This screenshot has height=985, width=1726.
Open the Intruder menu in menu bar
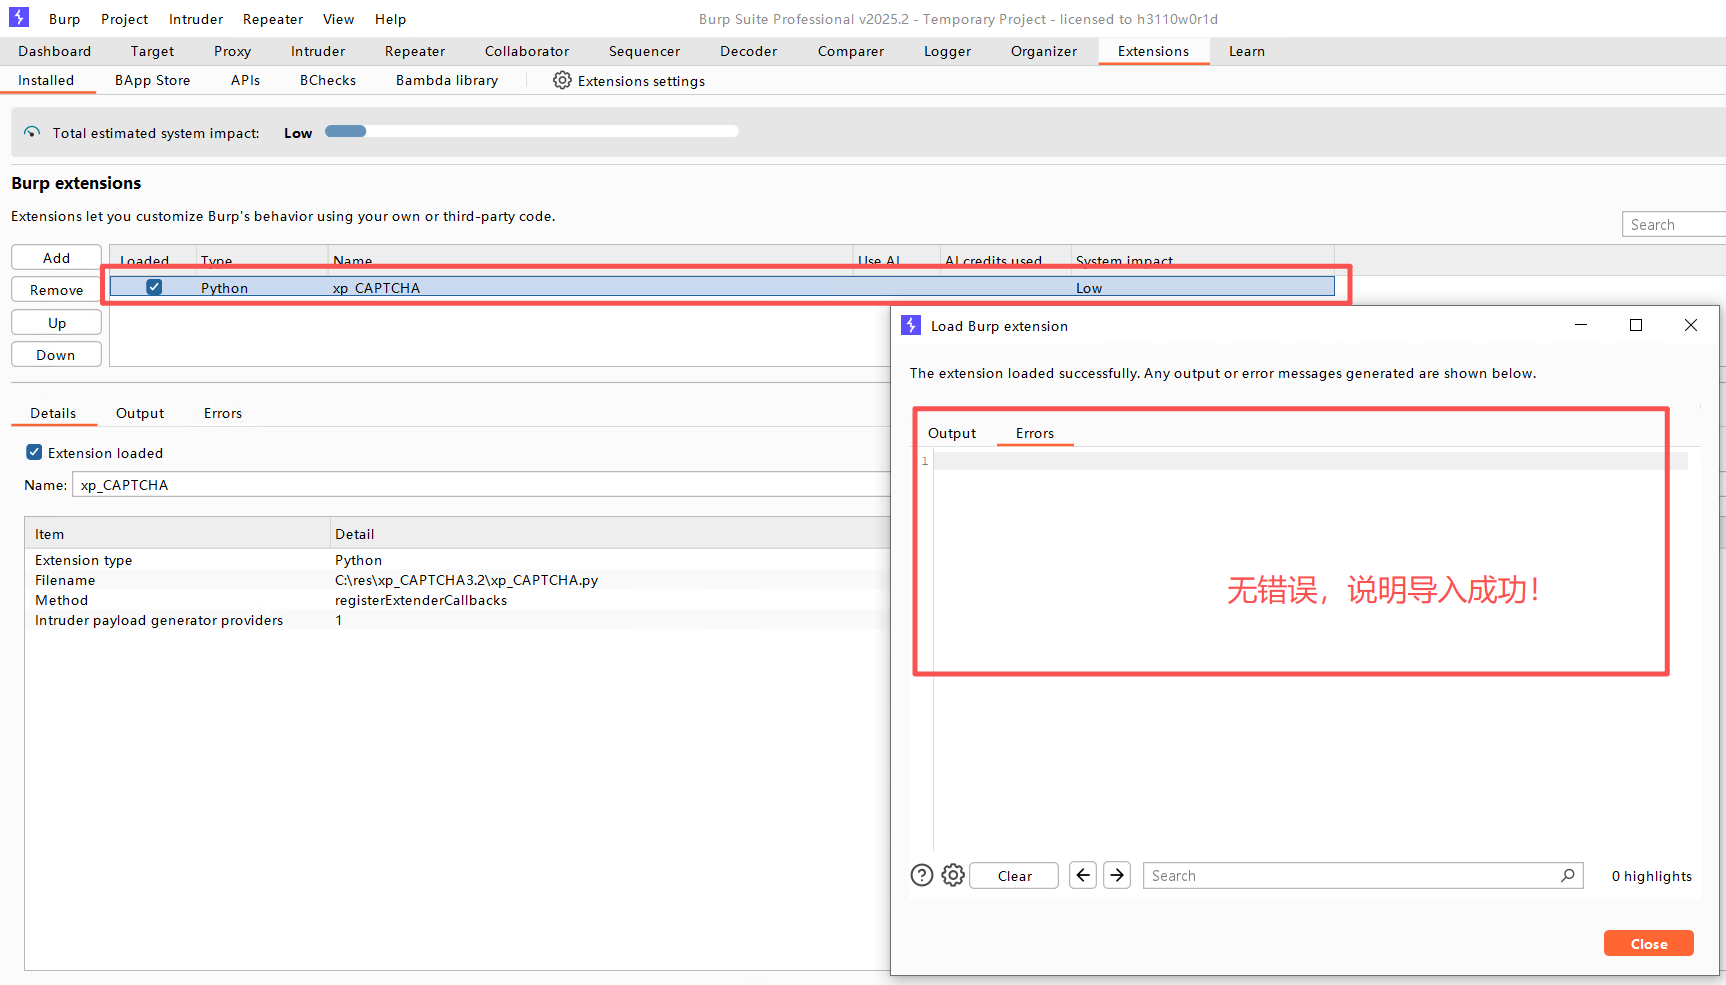pyautogui.click(x=196, y=19)
